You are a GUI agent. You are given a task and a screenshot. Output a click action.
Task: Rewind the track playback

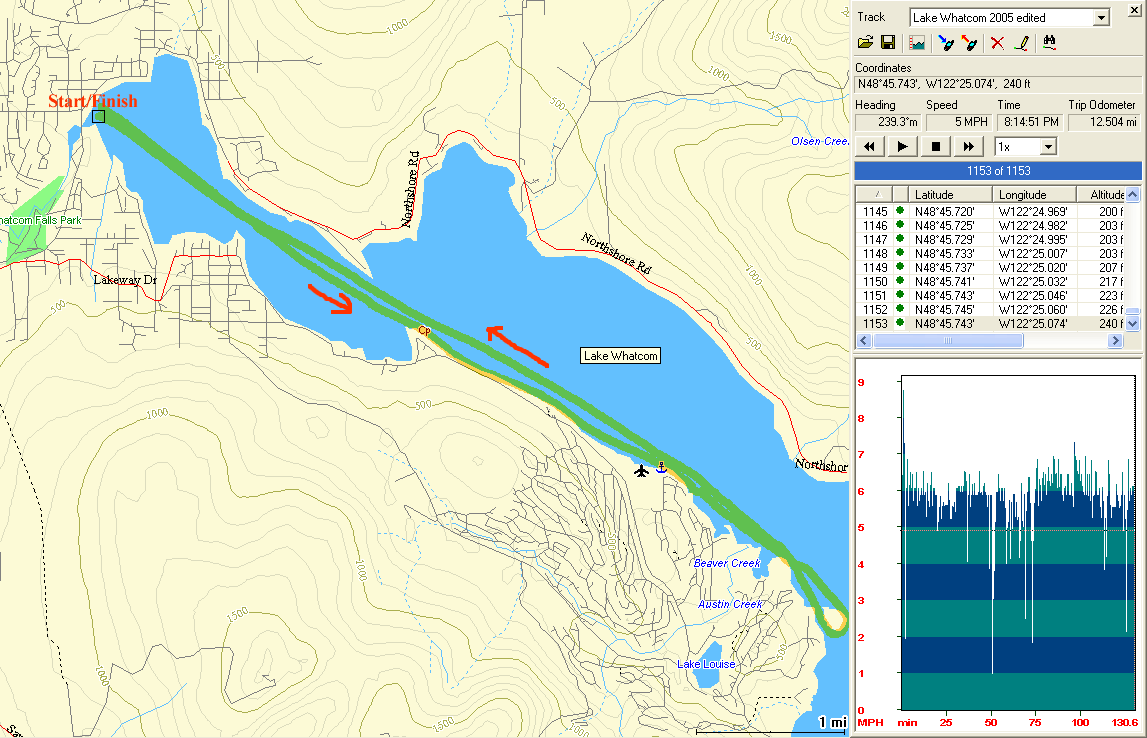tap(870, 147)
